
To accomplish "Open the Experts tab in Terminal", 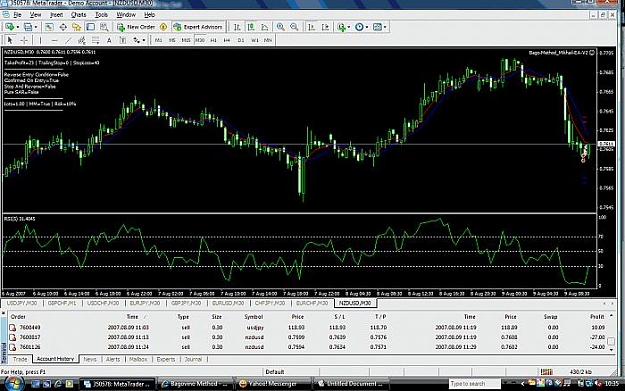I will pyautogui.click(x=166, y=359).
